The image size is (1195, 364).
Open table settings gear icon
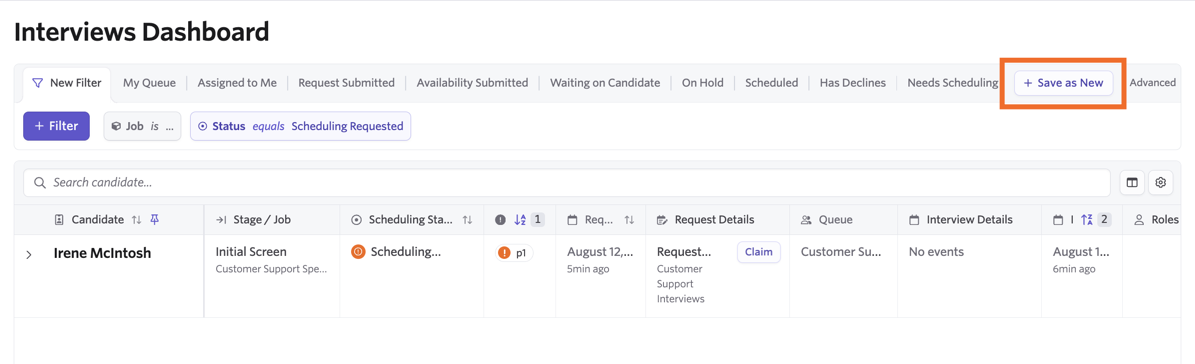[1161, 183]
